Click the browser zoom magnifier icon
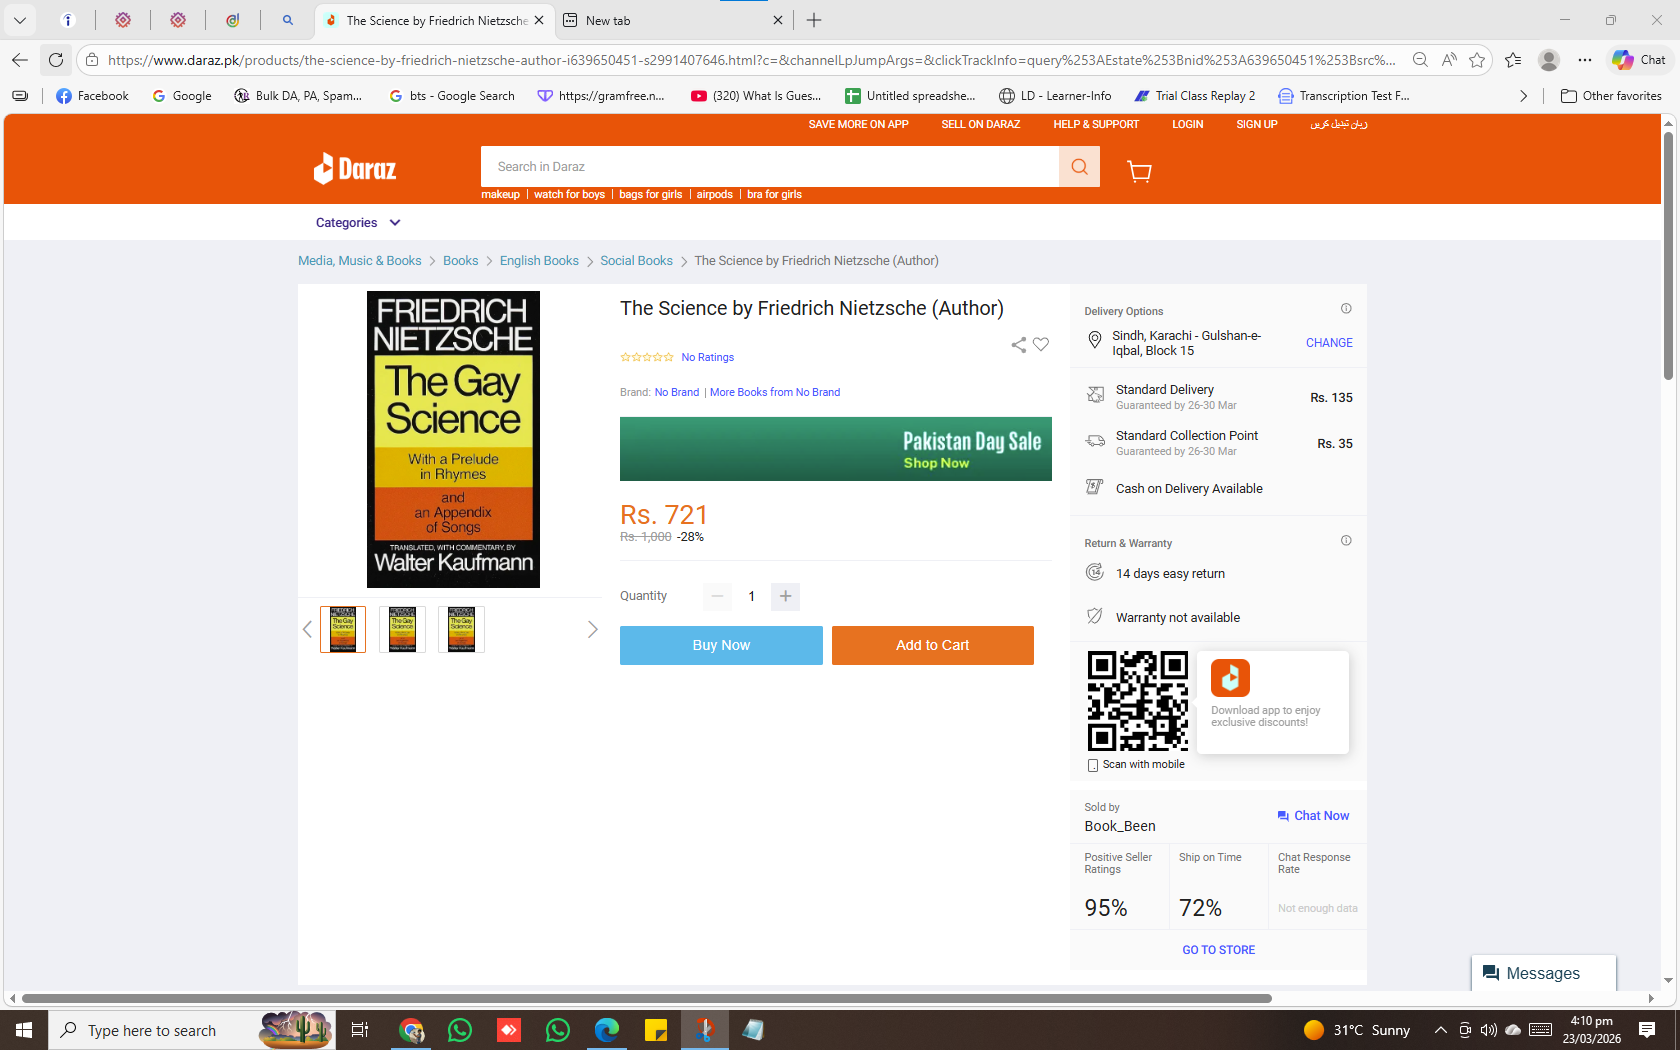Screen dimensions: 1680x1050 pos(1420,60)
